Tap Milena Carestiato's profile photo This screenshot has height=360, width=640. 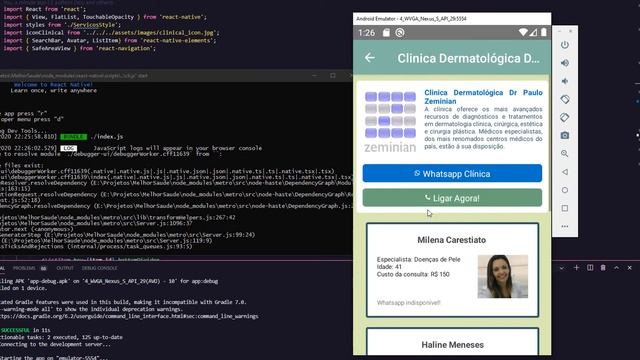click(503, 276)
